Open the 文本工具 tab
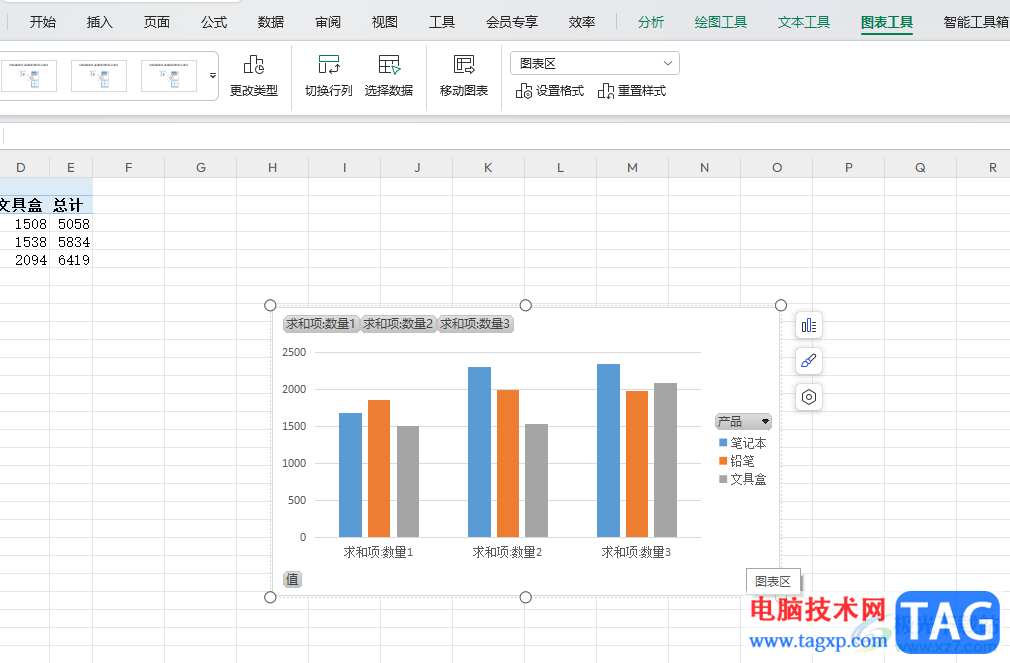 click(804, 22)
